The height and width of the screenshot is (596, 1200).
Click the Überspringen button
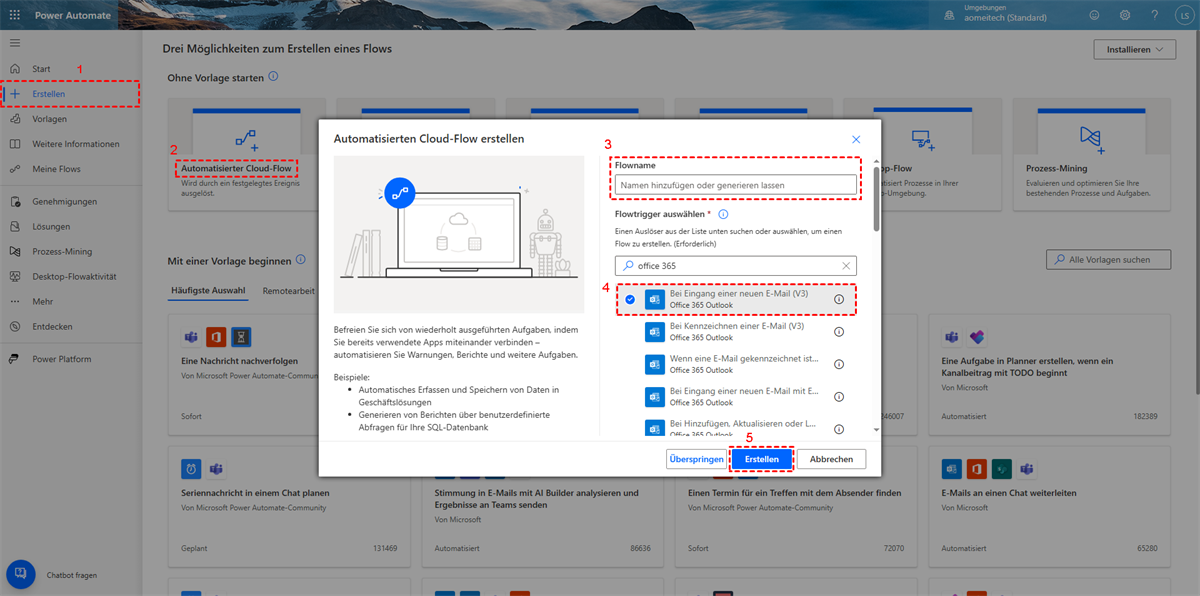tap(696, 459)
